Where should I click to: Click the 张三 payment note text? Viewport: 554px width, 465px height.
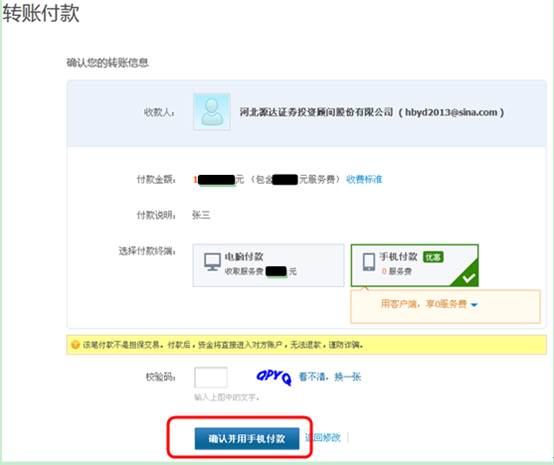click(x=201, y=215)
